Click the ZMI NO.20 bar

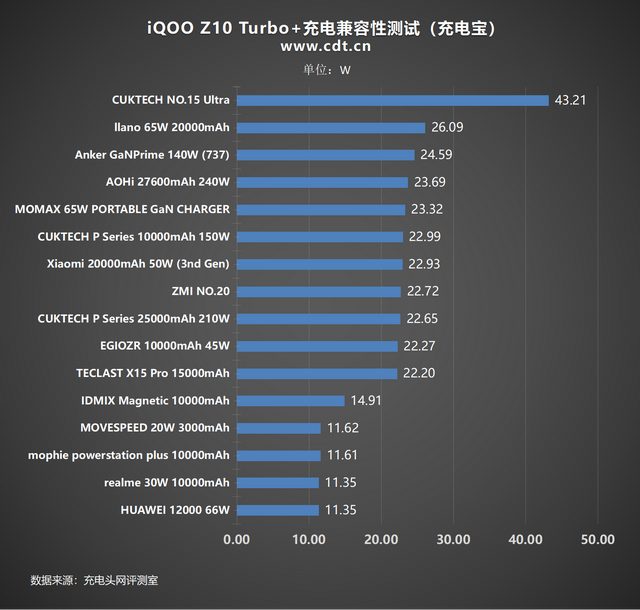[319, 292]
